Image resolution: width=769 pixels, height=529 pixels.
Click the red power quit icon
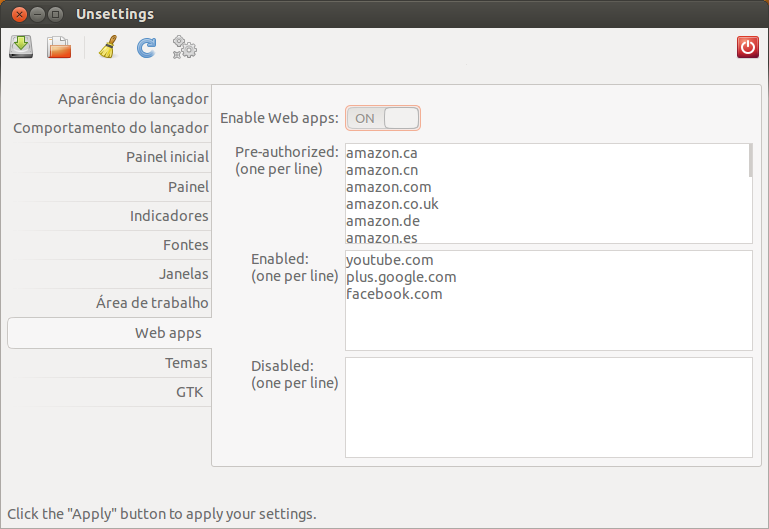747,47
